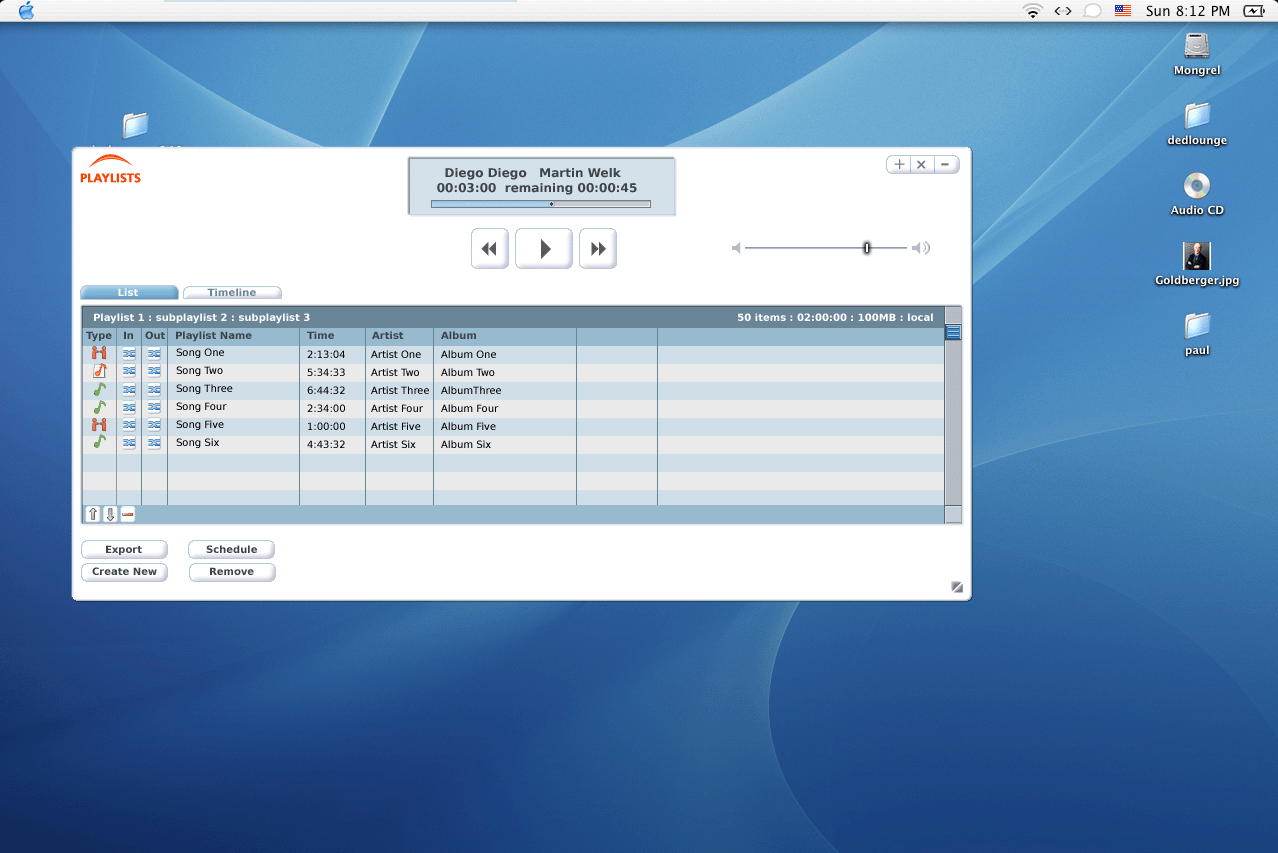The height and width of the screenshot is (853, 1278).
Task: Click the In column header
Action: (x=128, y=336)
